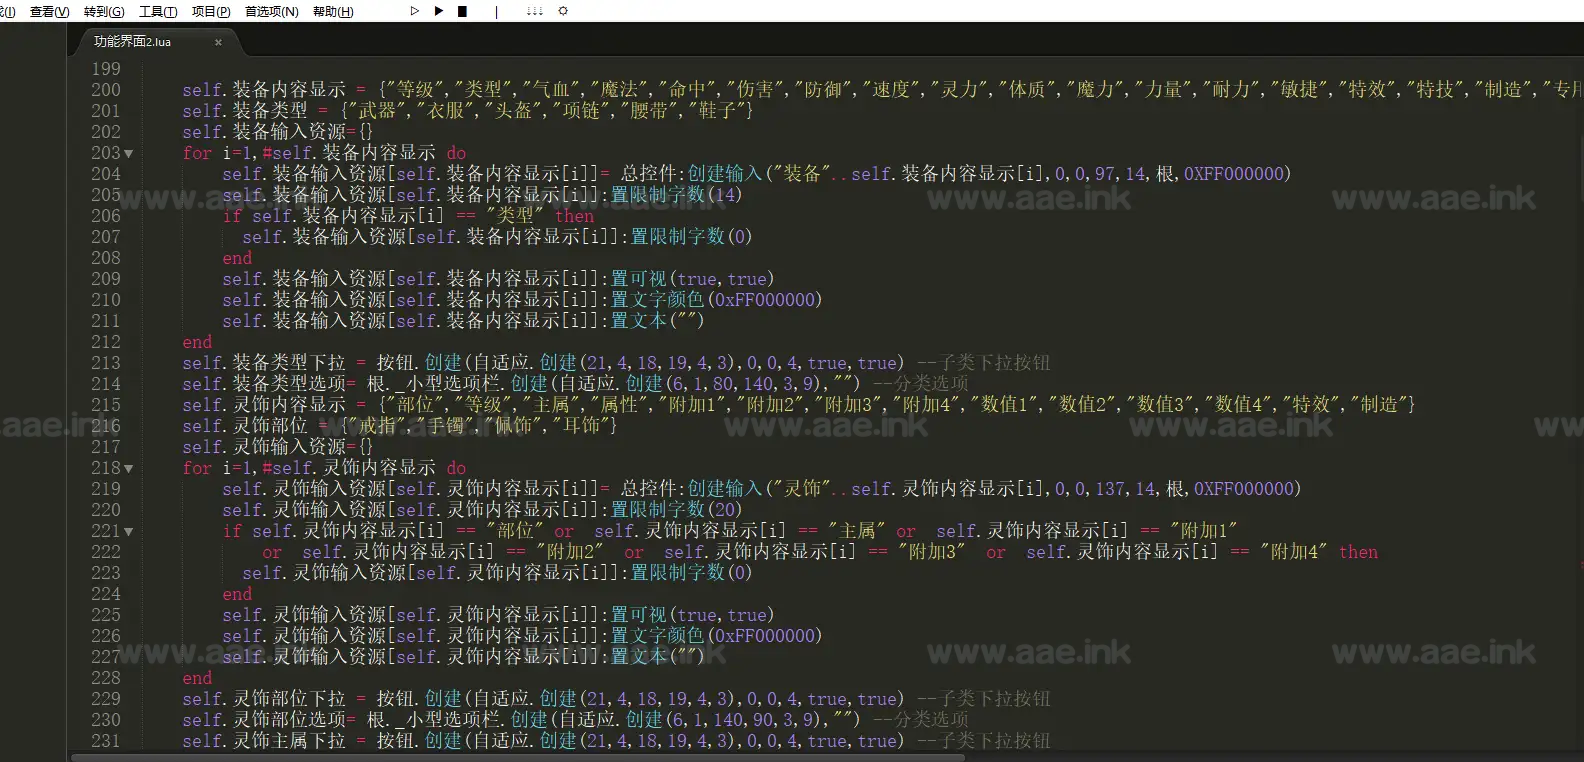Click 'end' on line 224
The width and height of the screenshot is (1584, 762).
point(237,594)
